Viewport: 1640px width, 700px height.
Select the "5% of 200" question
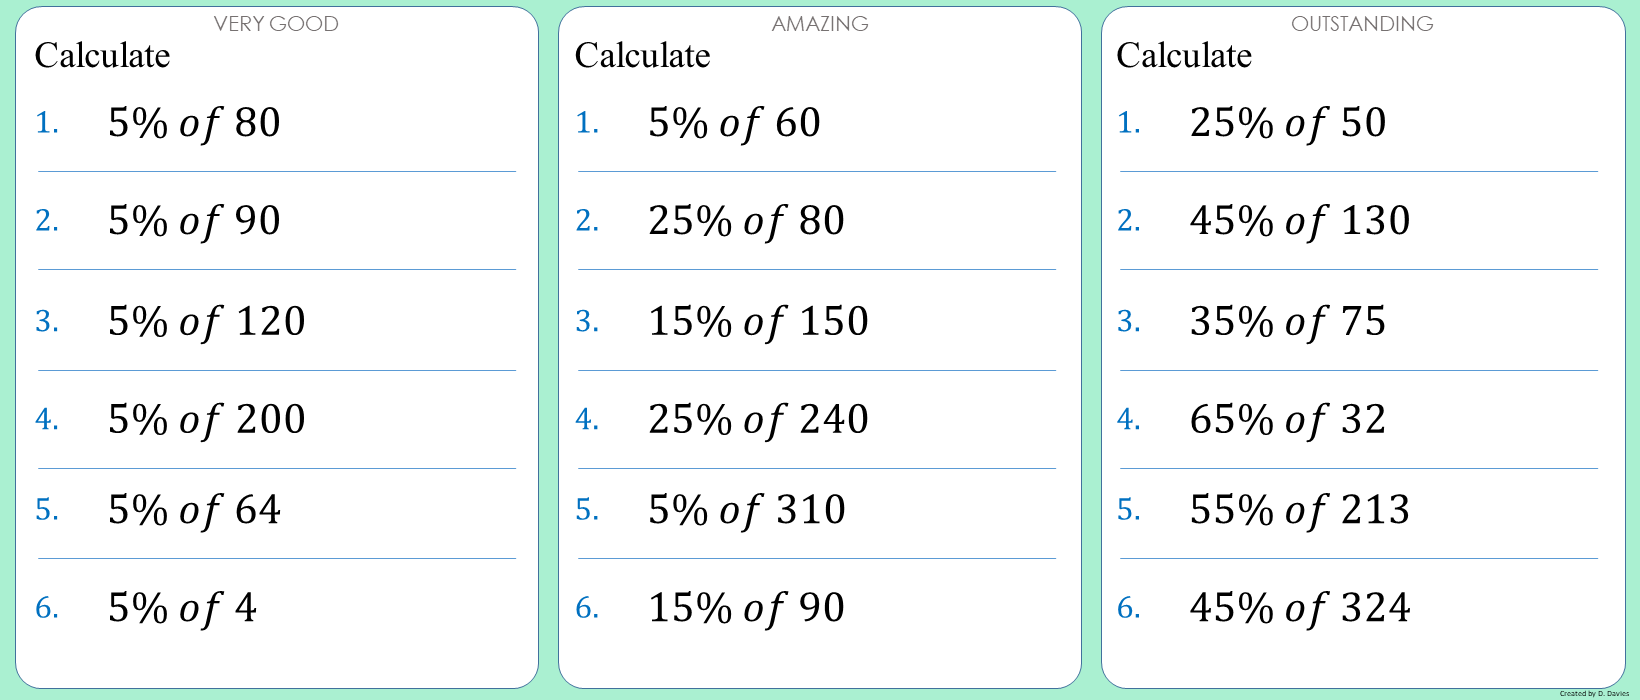(x=206, y=419)
